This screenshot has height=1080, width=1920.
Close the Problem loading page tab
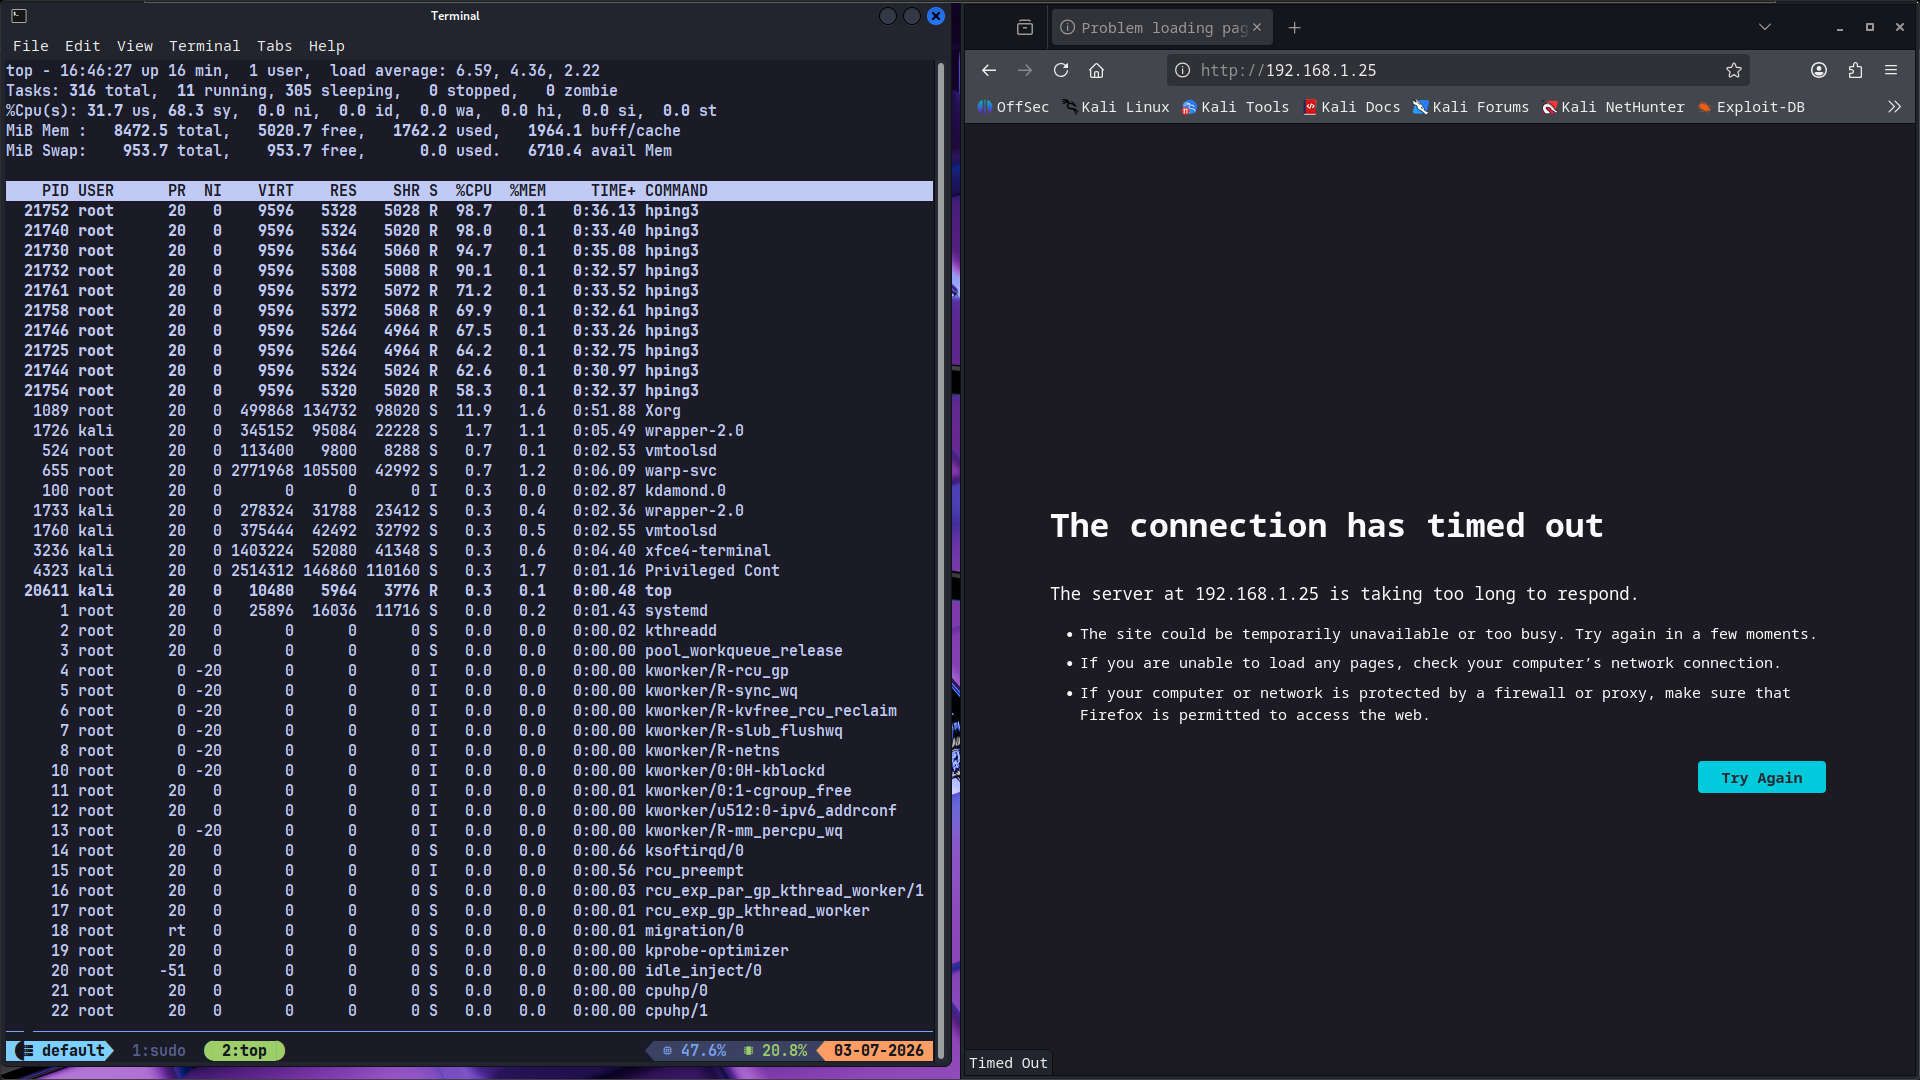(x=1257, y=28)
